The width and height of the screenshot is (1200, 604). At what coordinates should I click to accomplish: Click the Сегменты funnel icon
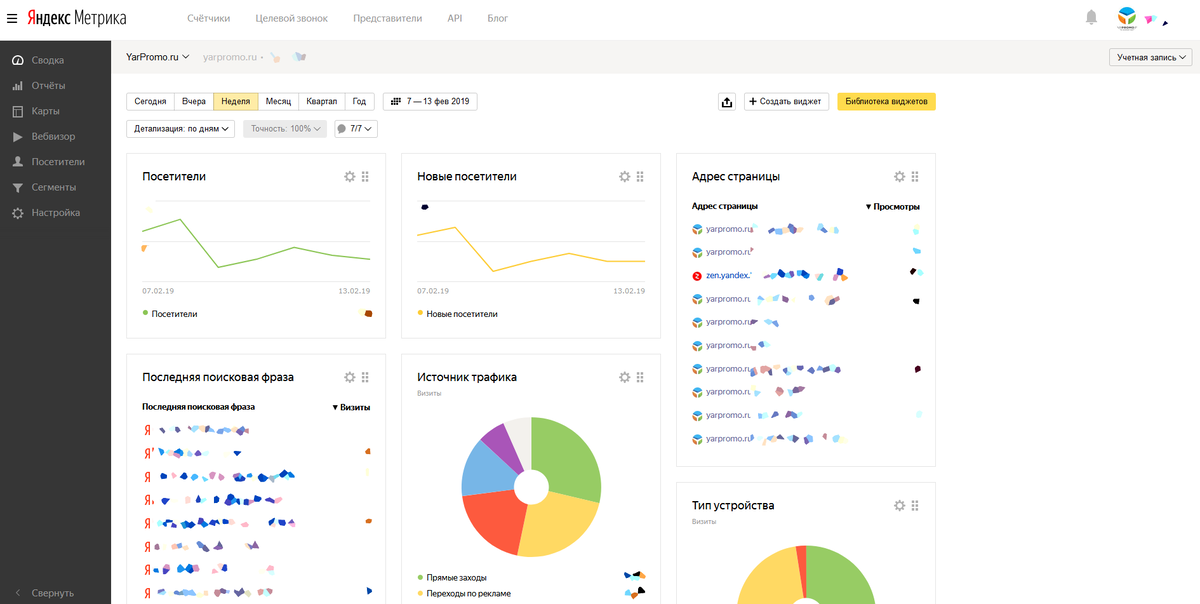pyautogui.click(x=17, y=187)
